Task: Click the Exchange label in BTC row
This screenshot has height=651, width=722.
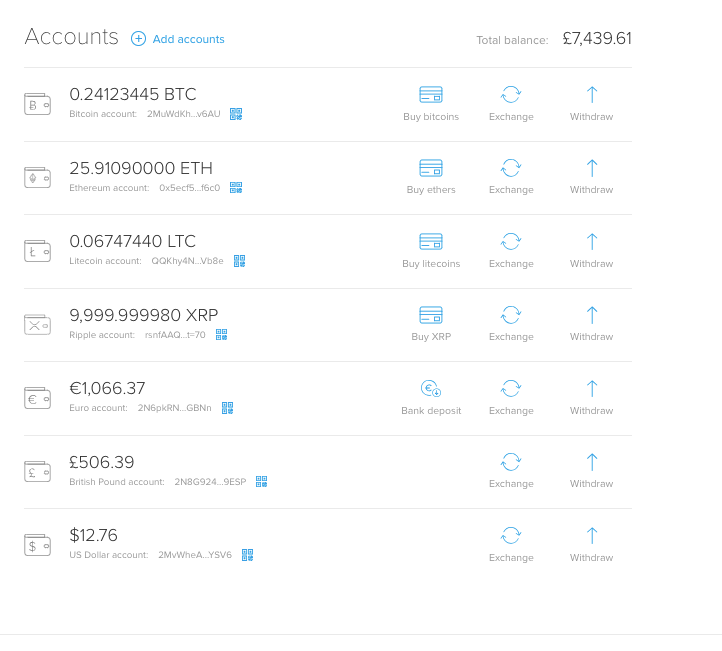Action: point(511,117)
